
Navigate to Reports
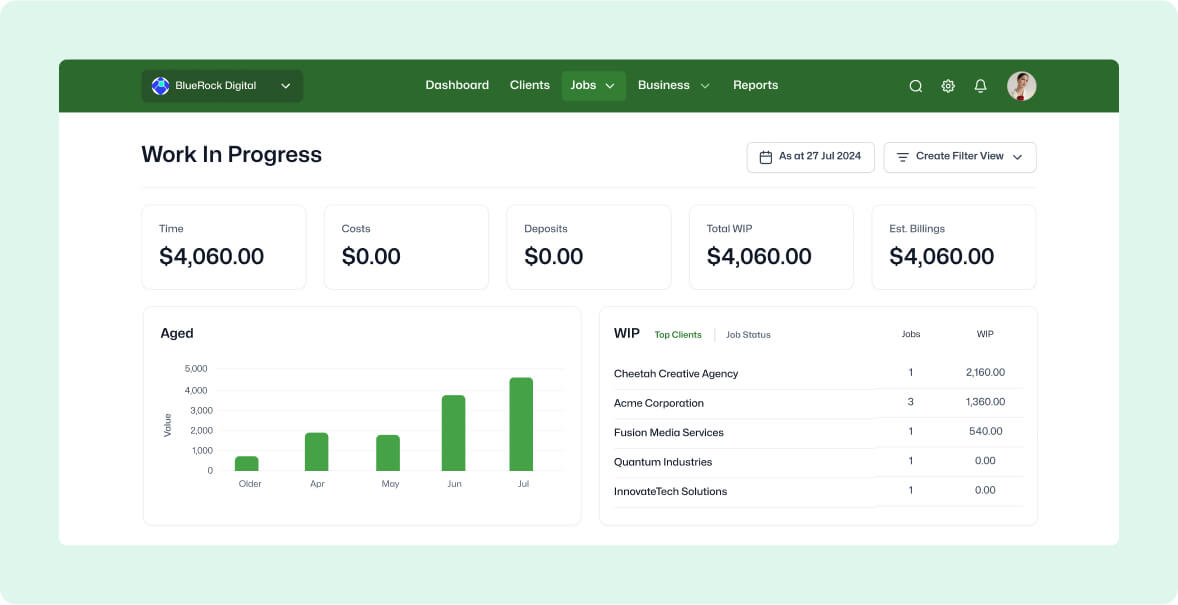click(x=755, y=86)
